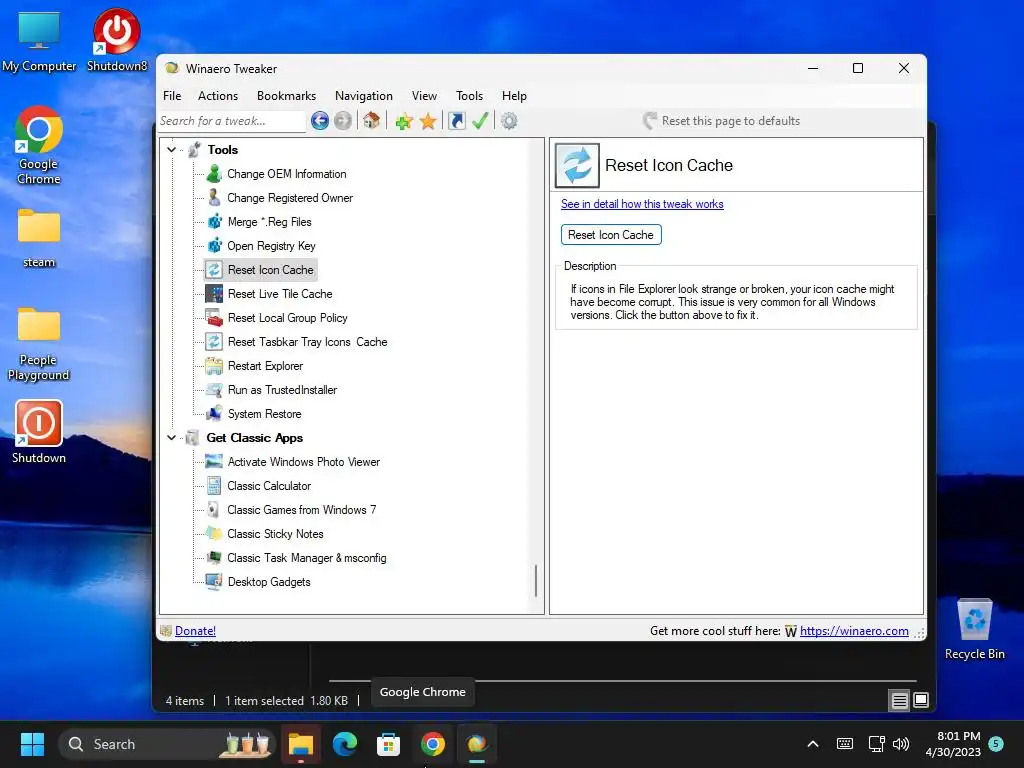Click the Merge *.Reg Files icon
The height and width of the screenshot is (768, 1024).
pos(214,222)
